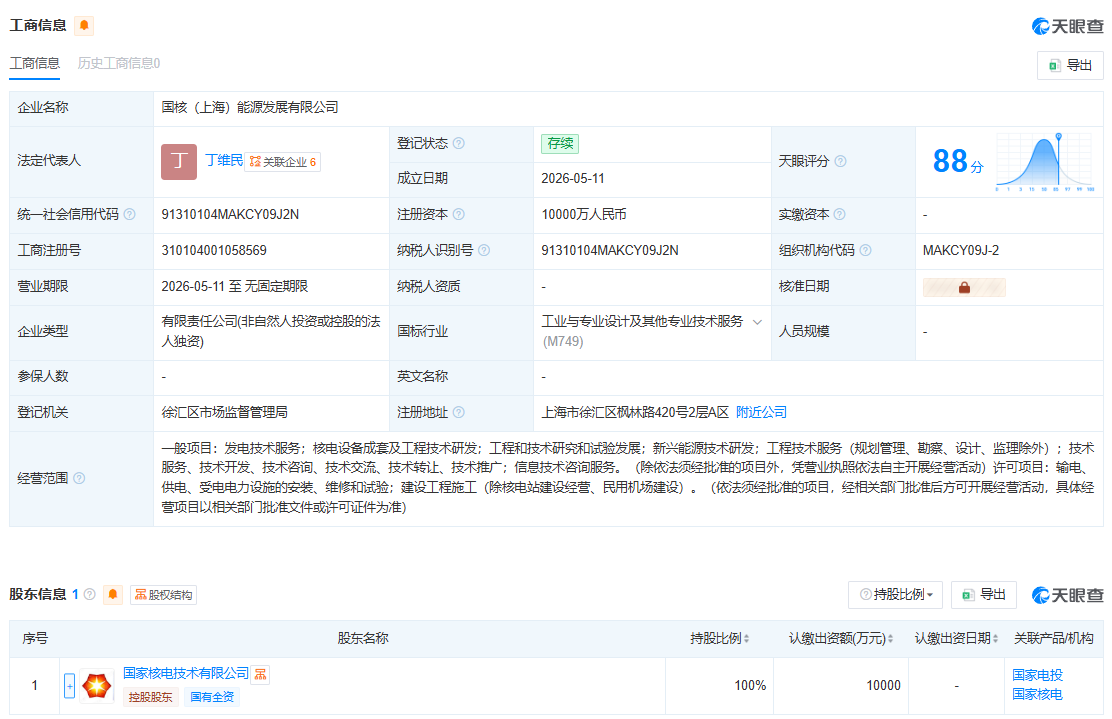The image size is (1112, 719).
Task: Click the 天眼查 logo in shareholder section
Action: 1067,595
